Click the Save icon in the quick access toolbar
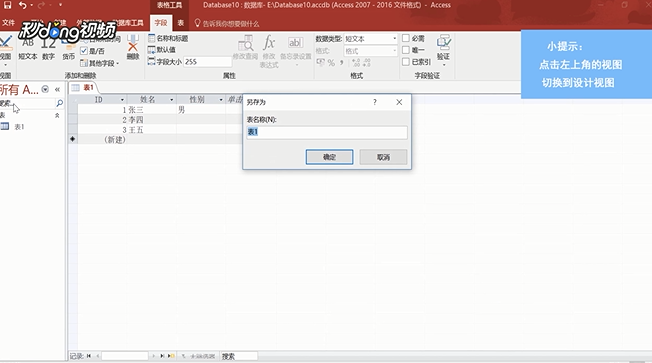652x363 pixels. point(7,5)
